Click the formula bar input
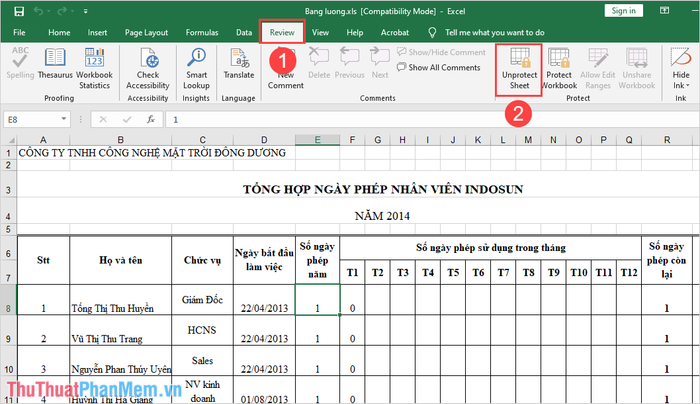This screenshot has width=700, height=404. (431, 120)
